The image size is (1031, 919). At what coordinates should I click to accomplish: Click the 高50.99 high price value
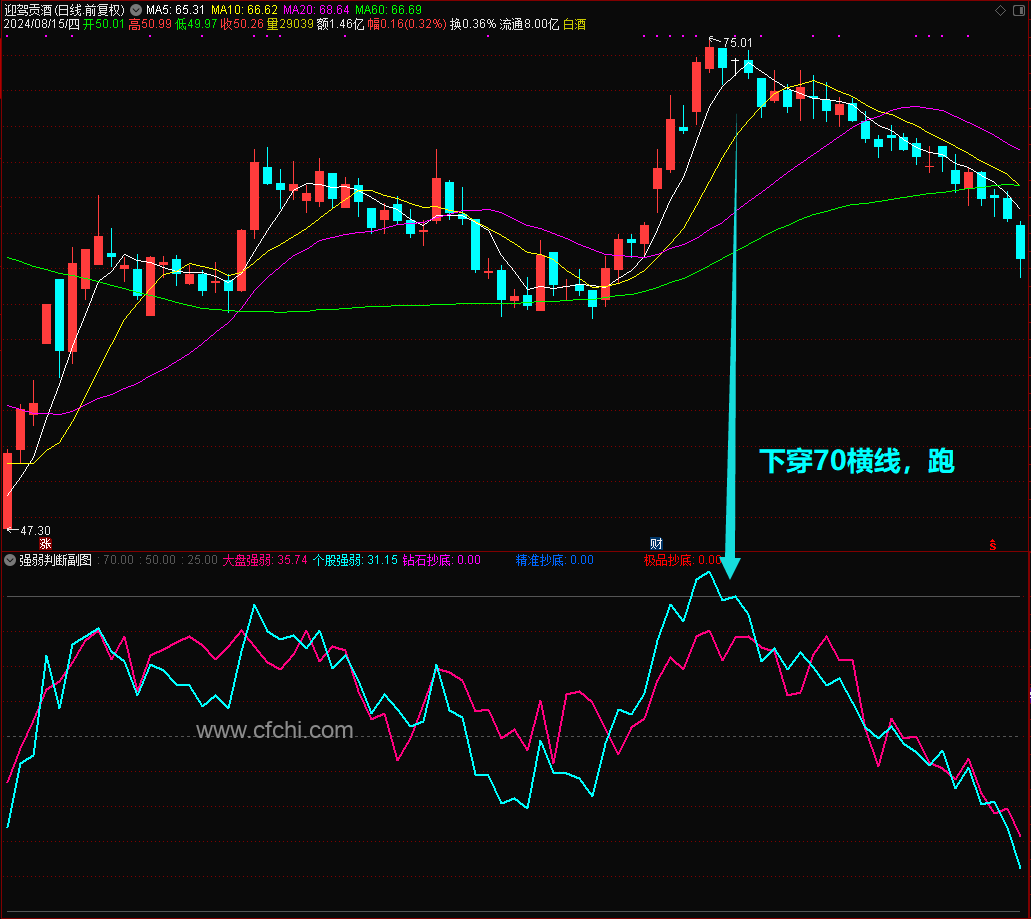click(150, 24)
